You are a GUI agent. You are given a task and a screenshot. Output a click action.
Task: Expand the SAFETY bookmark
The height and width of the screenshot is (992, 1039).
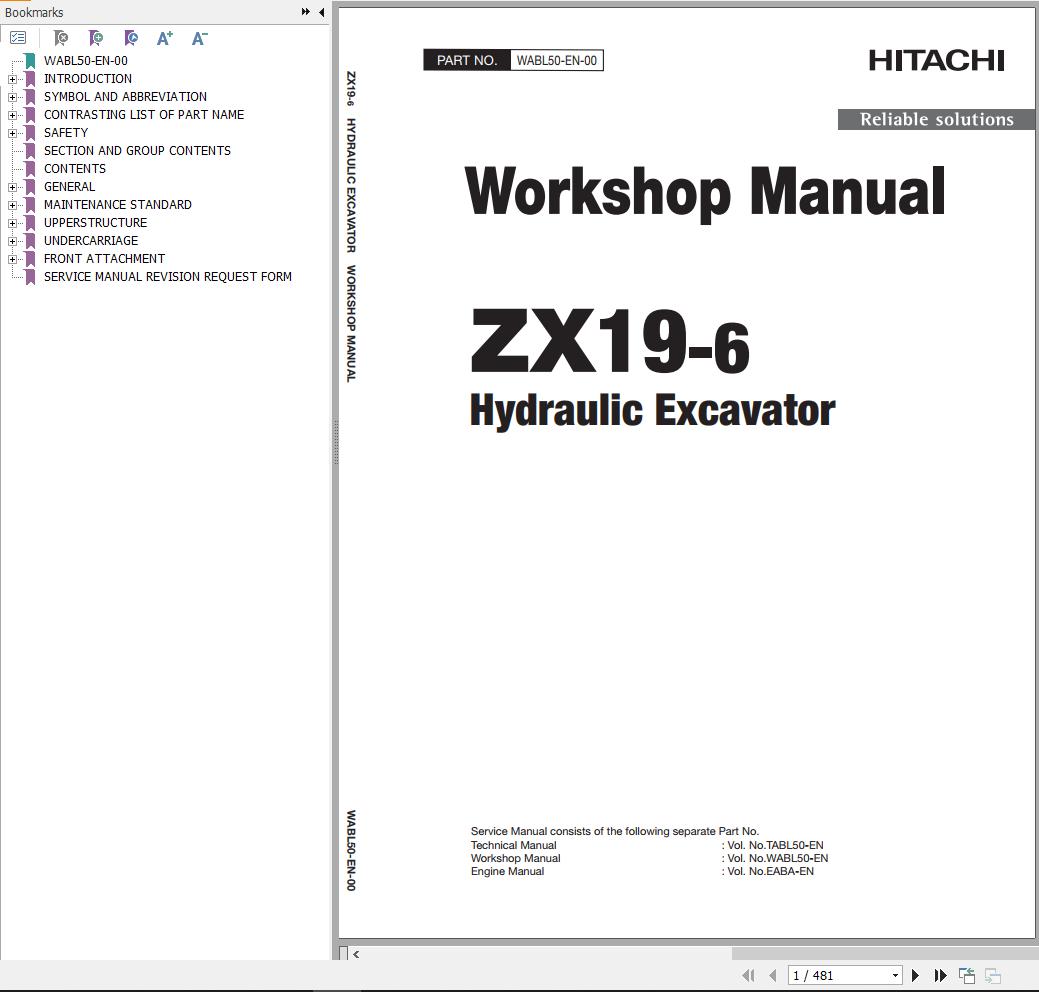click(x=12, y=133)
